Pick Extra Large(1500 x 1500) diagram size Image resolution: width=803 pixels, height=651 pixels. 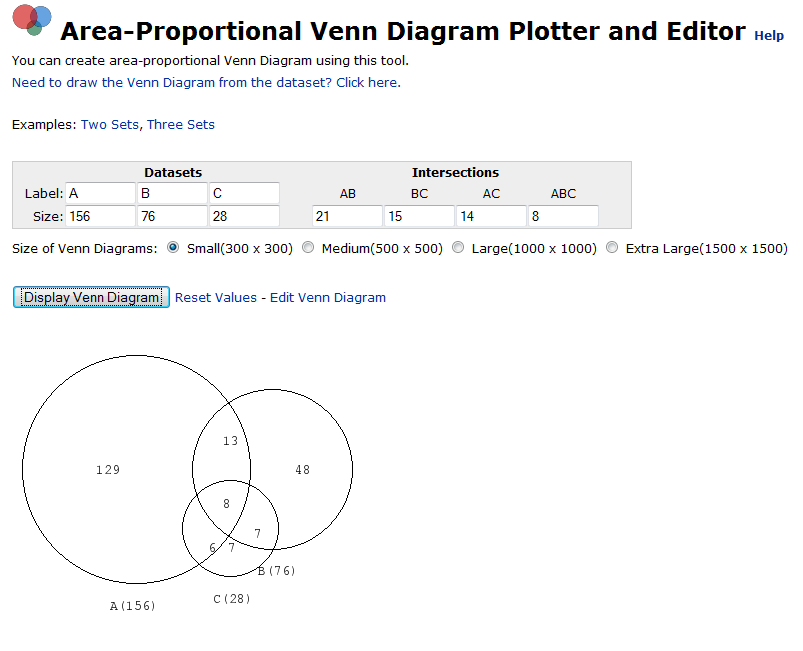(x=612, y=248)
